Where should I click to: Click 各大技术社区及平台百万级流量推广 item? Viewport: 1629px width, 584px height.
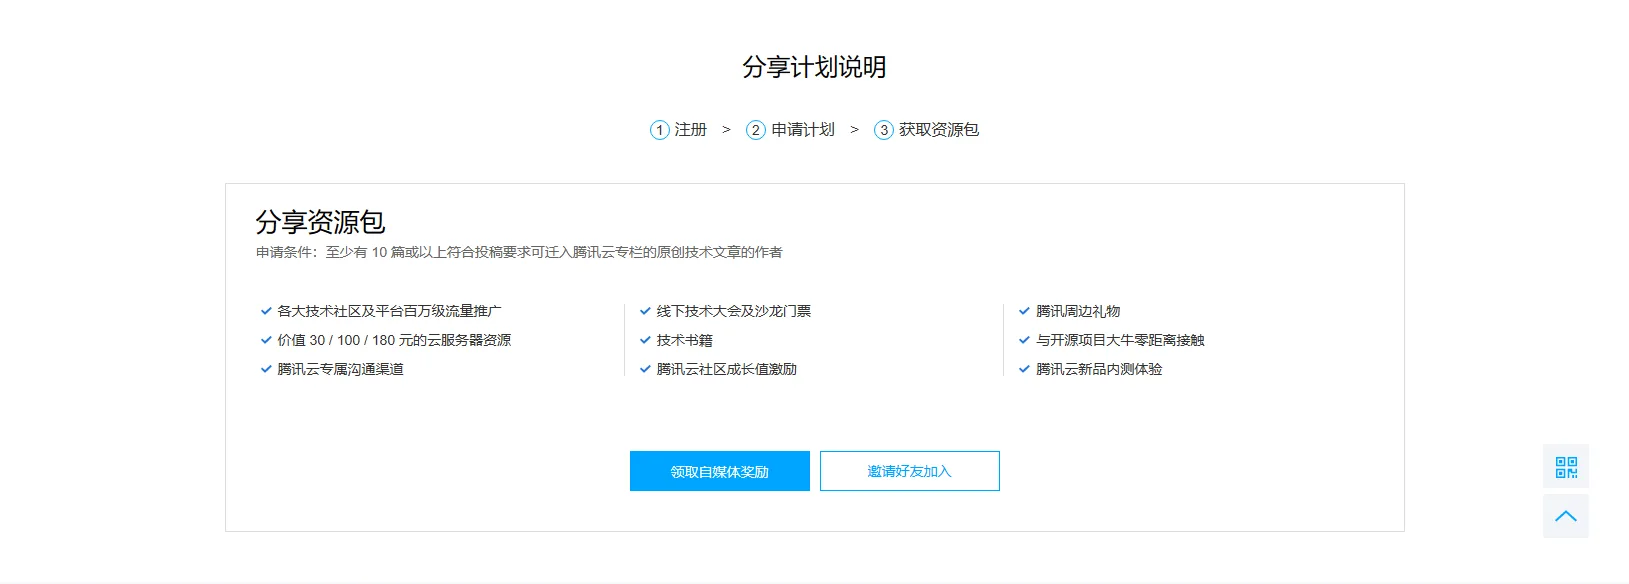389,311
